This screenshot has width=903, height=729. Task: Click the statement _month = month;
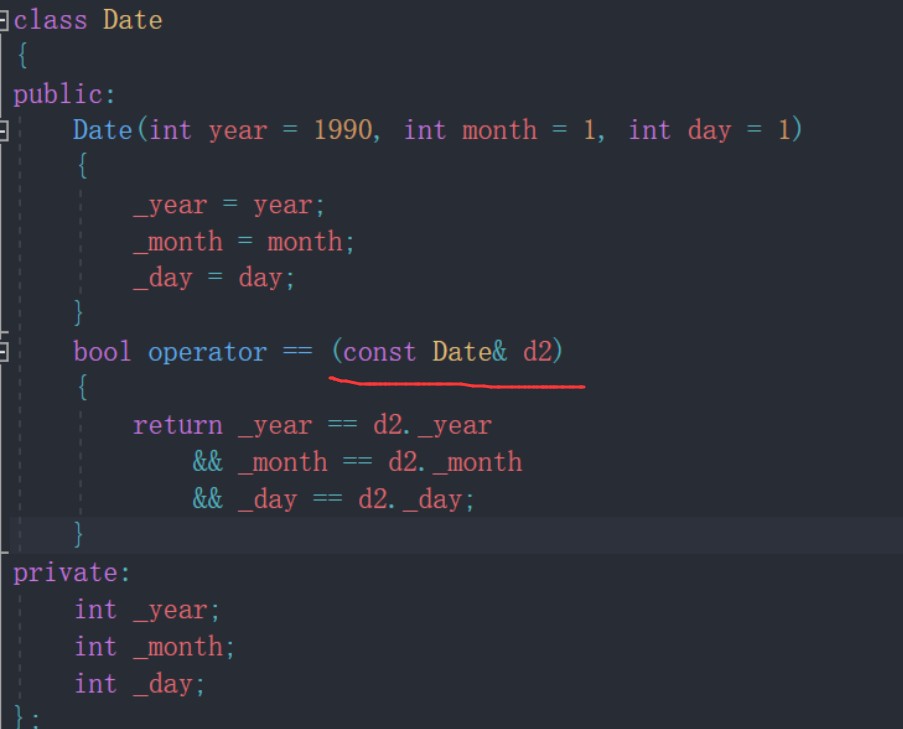click(244, 242)
